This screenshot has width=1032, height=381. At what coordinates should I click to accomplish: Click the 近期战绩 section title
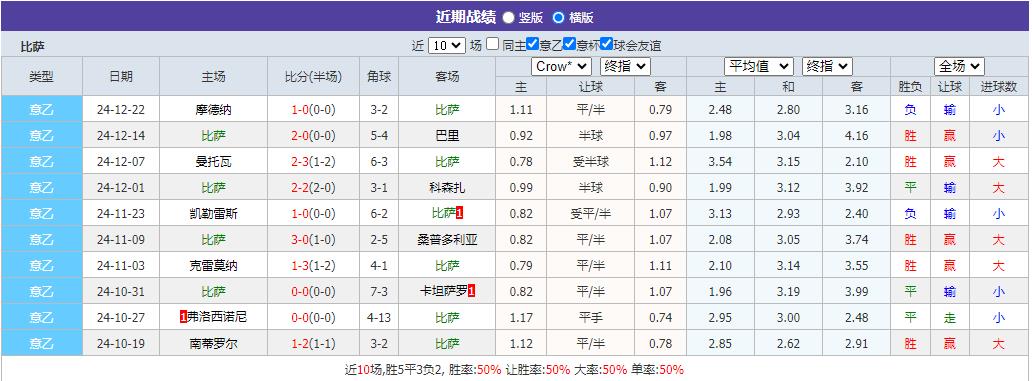465,18
